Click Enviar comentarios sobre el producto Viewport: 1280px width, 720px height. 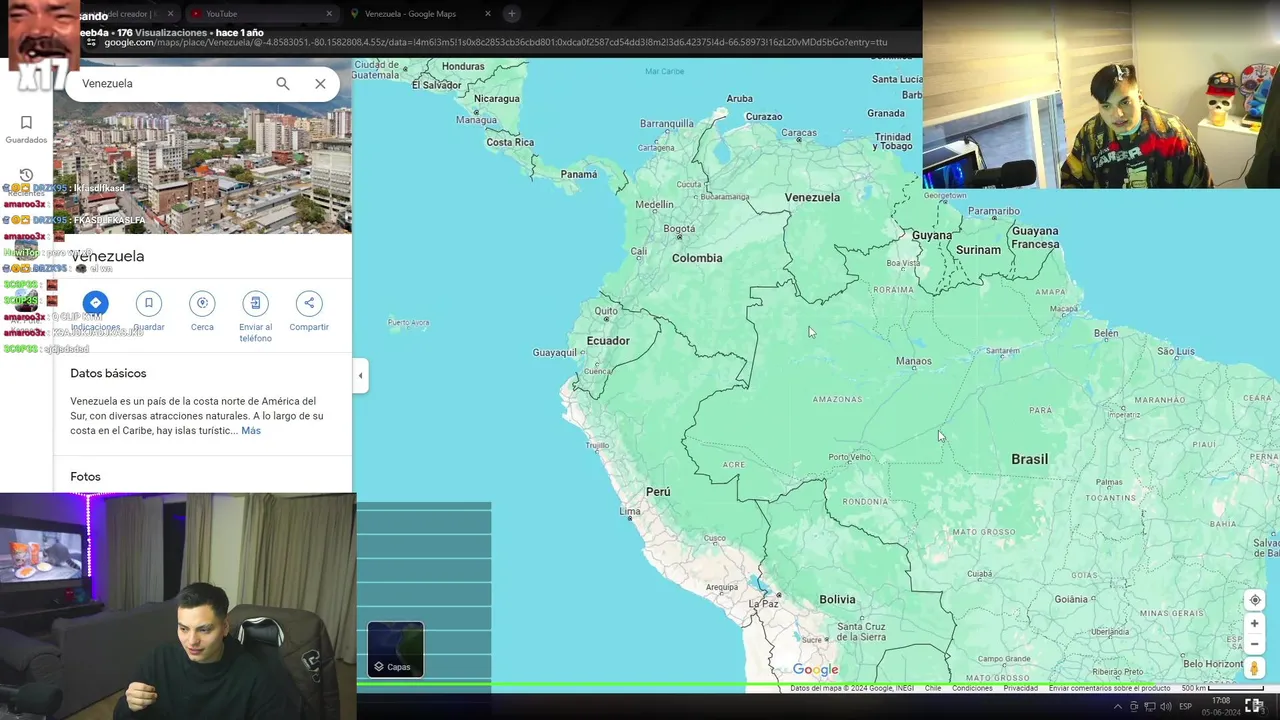click(1109, 688)
